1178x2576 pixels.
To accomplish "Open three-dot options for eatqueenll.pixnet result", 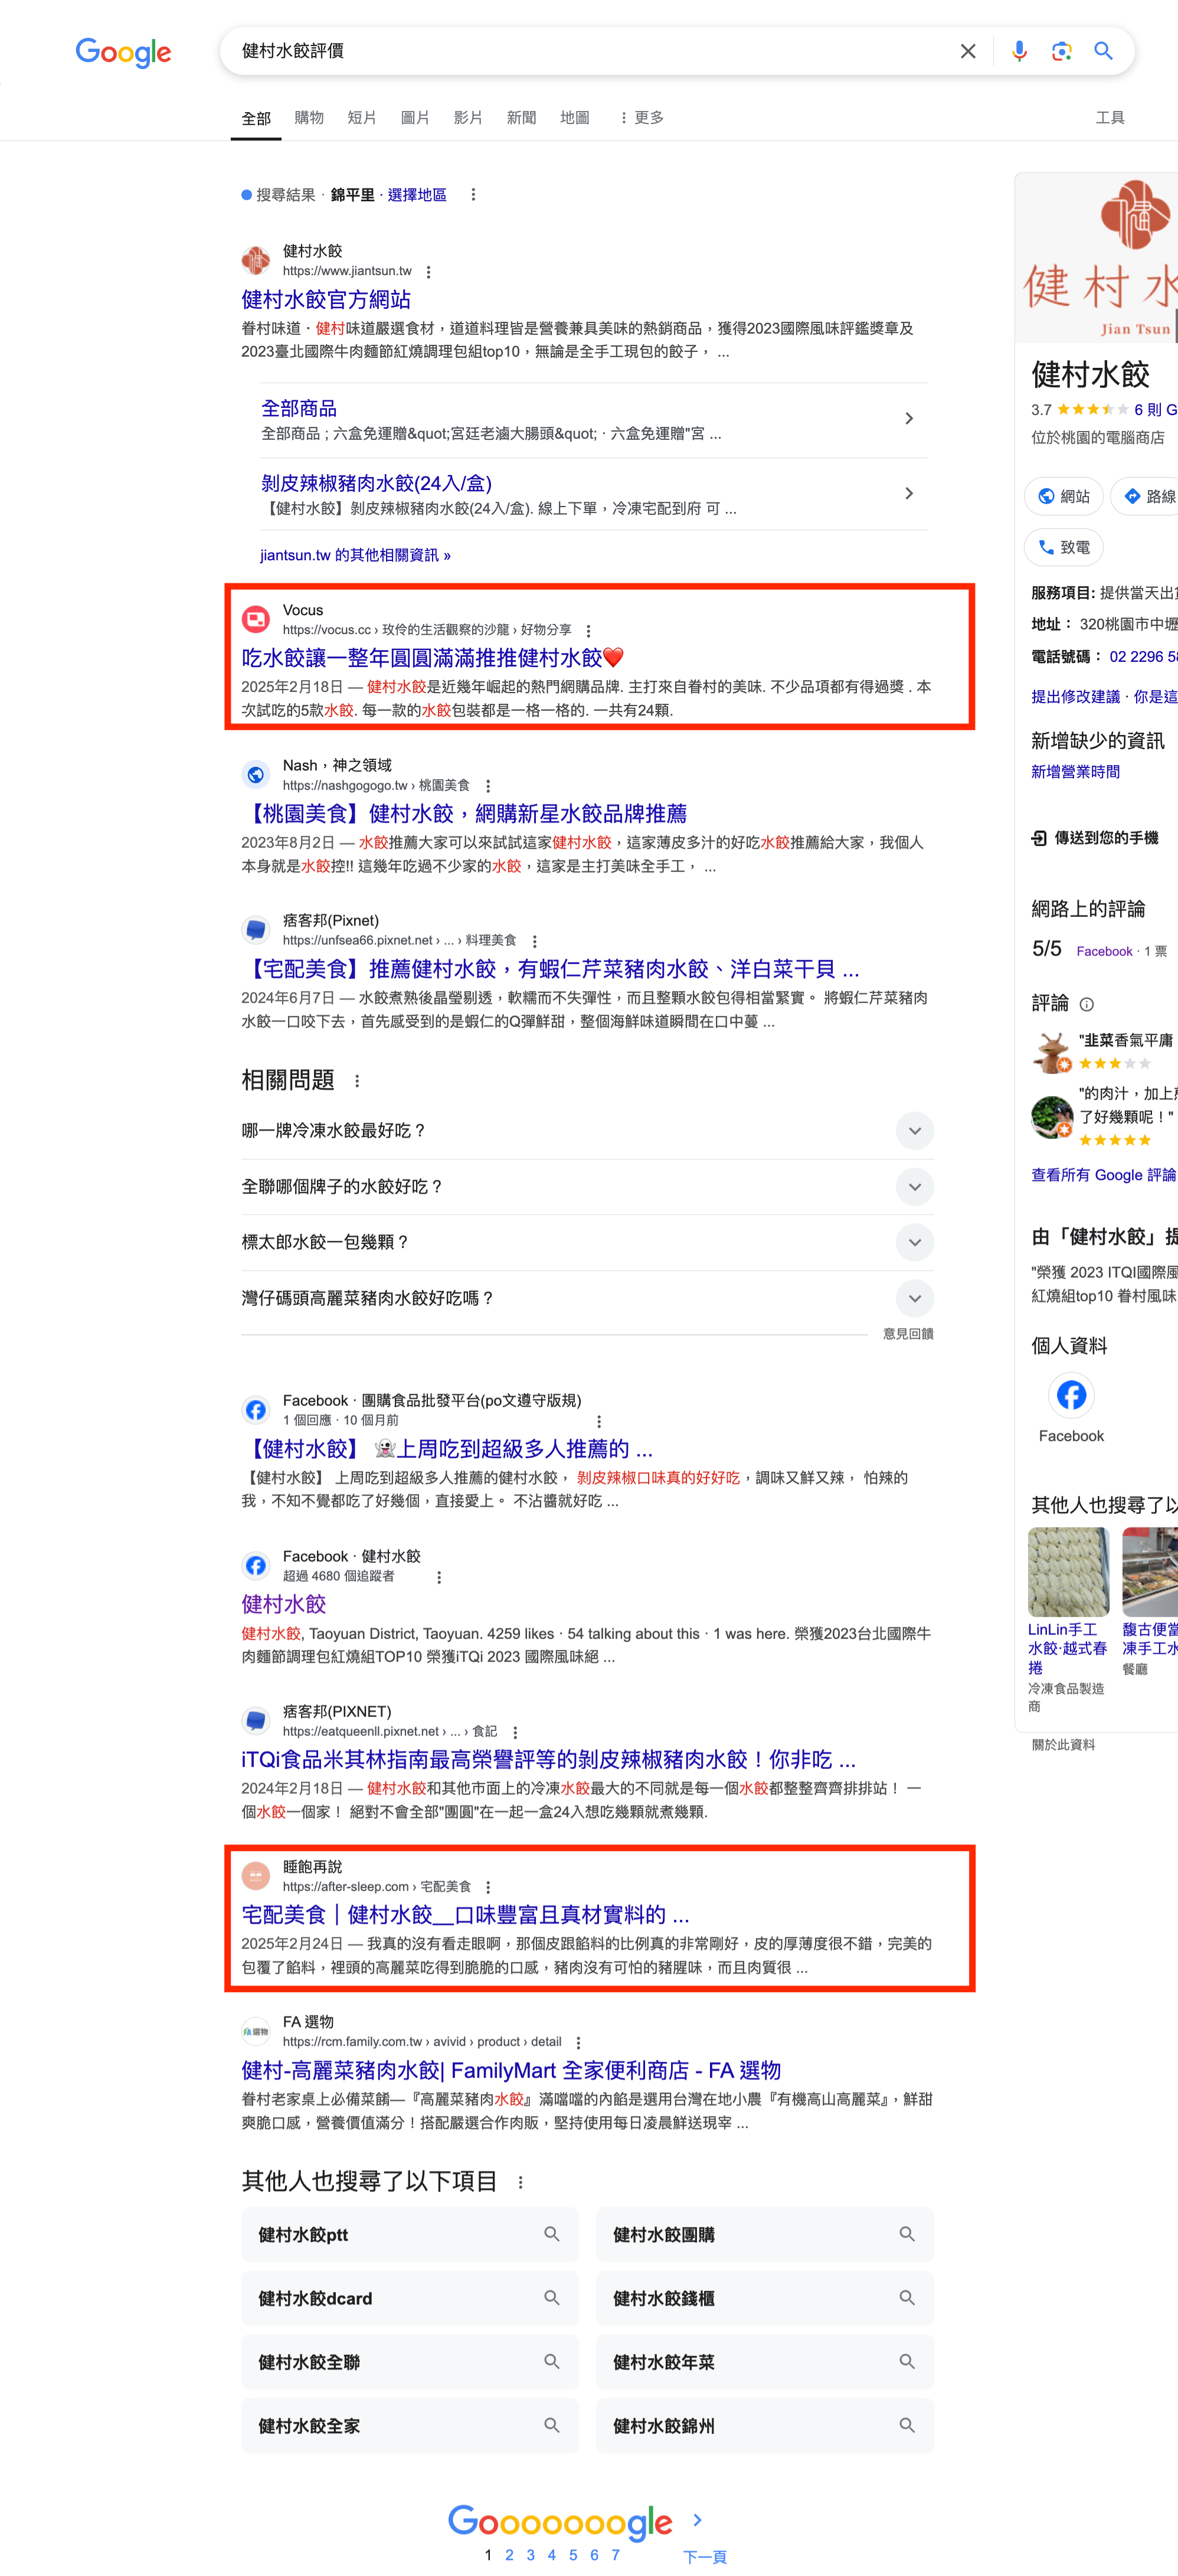I will pyautogui.click(x=514, y=1732).
